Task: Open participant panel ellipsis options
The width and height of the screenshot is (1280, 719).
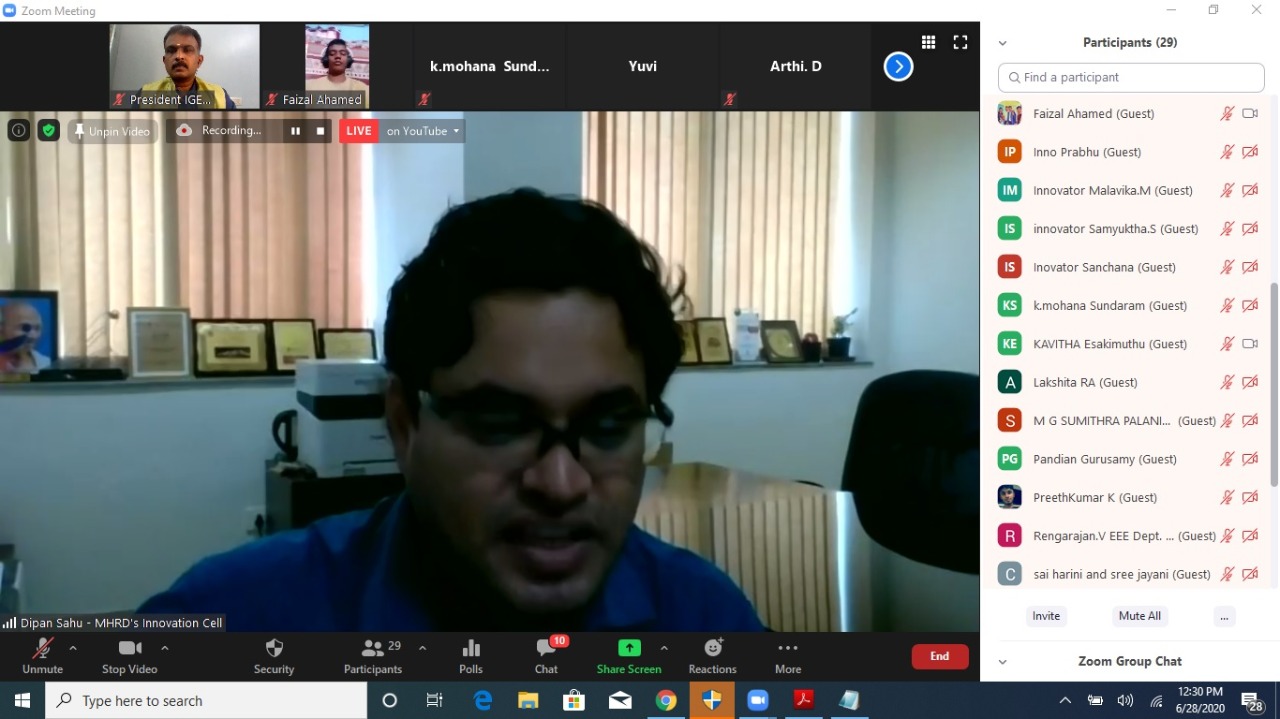Action: (x=1224, y=616)
